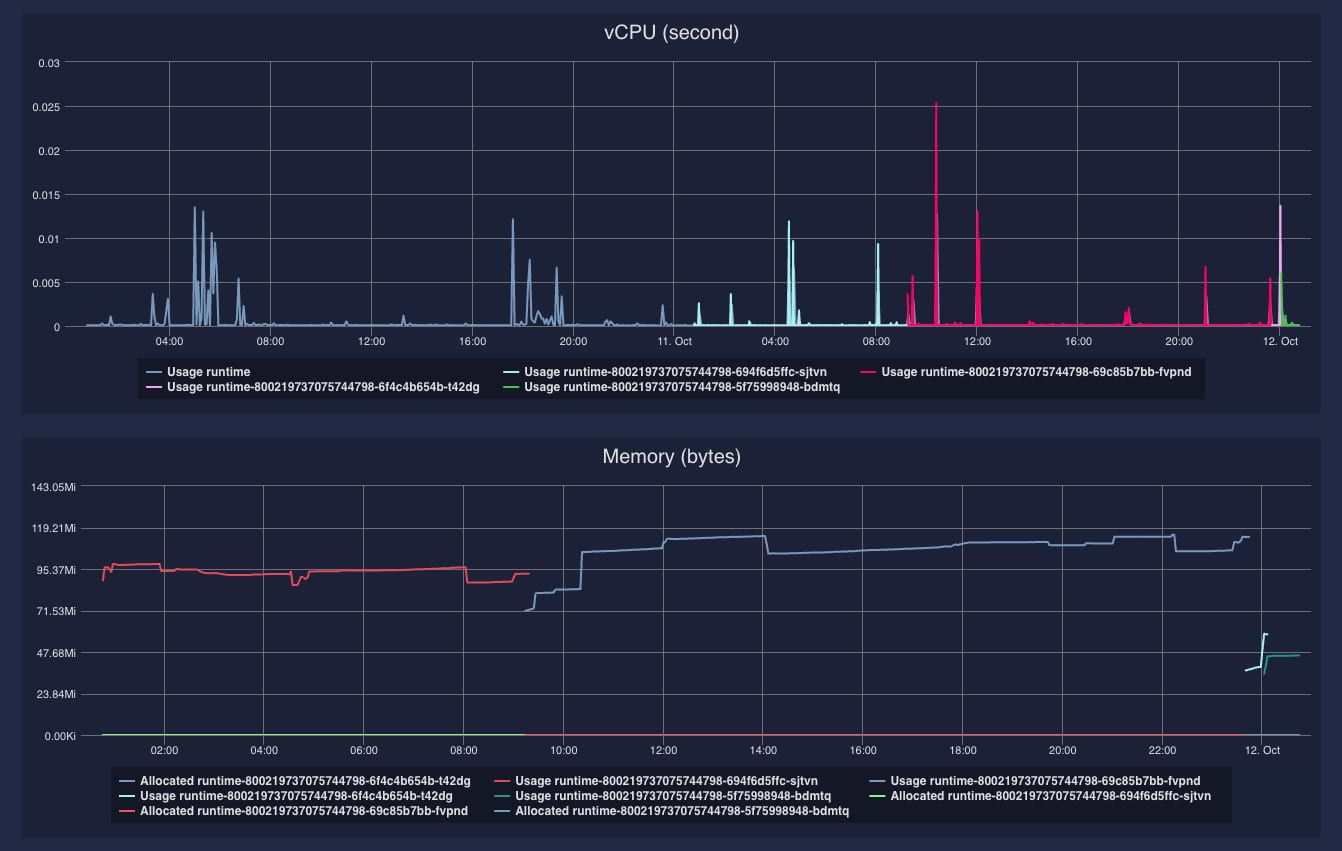
Task: Click the 0.005 y-axis value
Action: coord(46,283)
